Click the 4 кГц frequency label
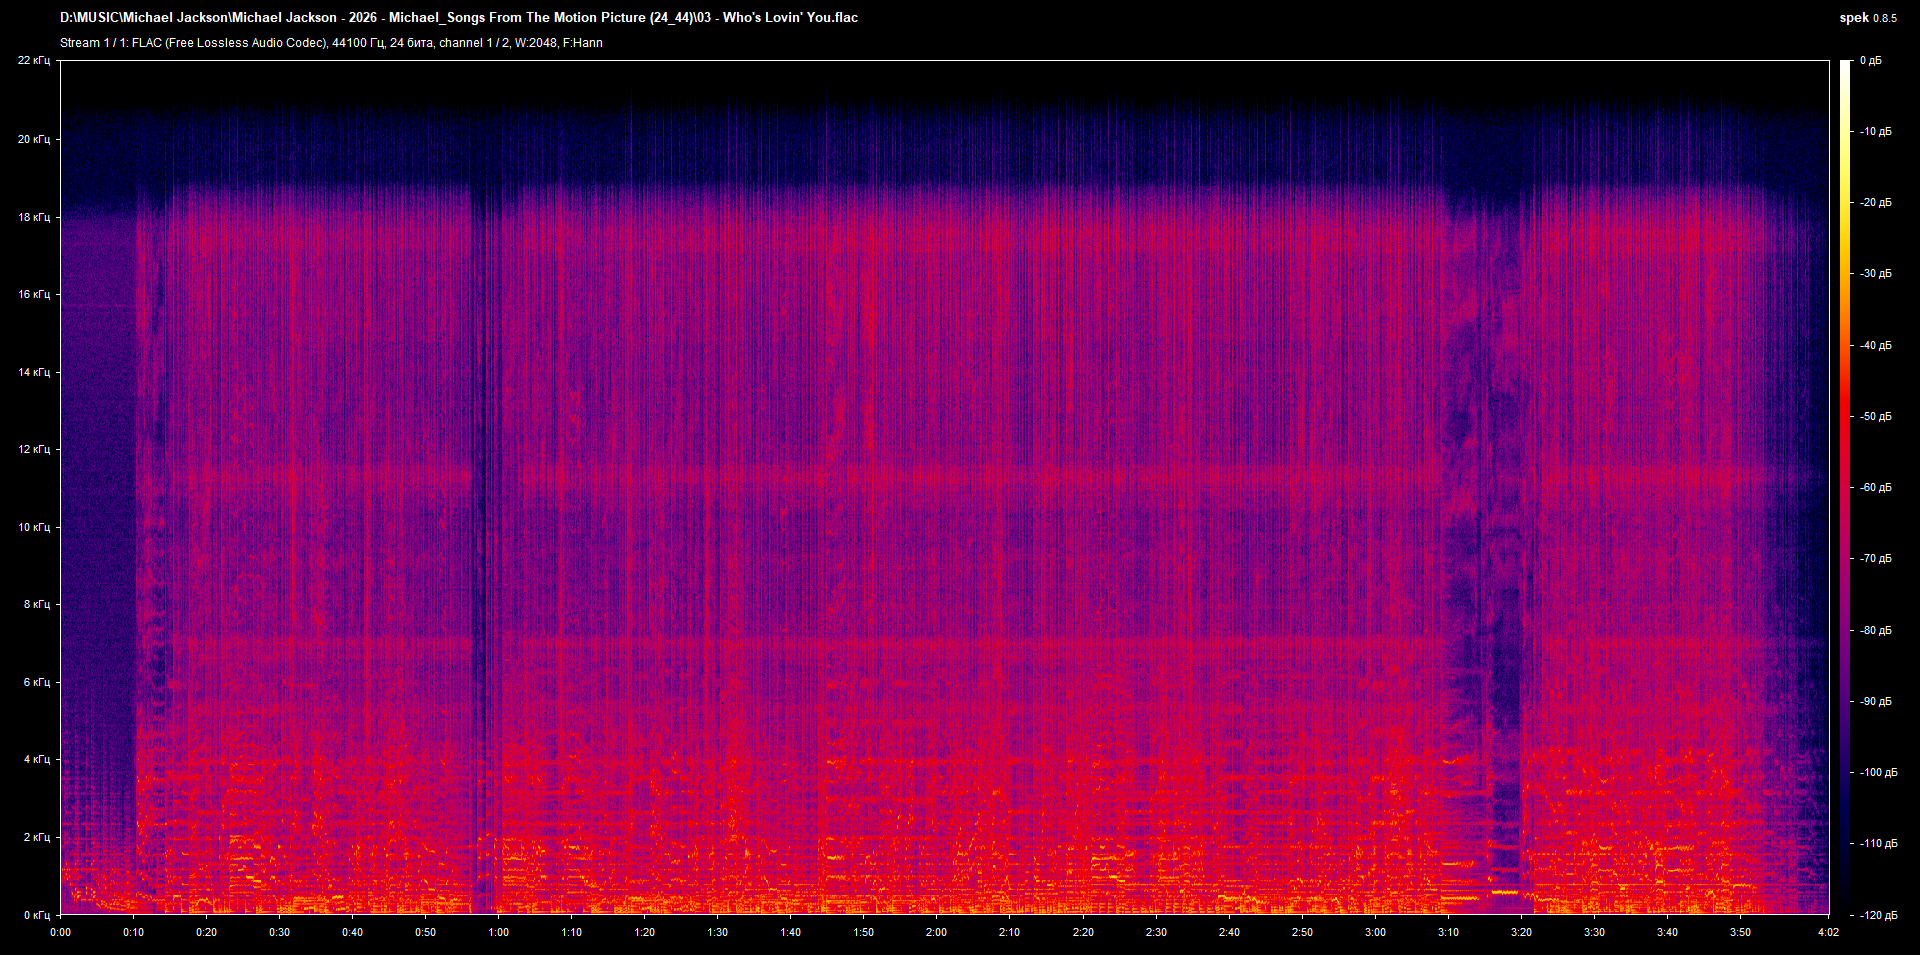Image resolution: width=1920 pixels, height=955 pixels. tap(37, 759)
